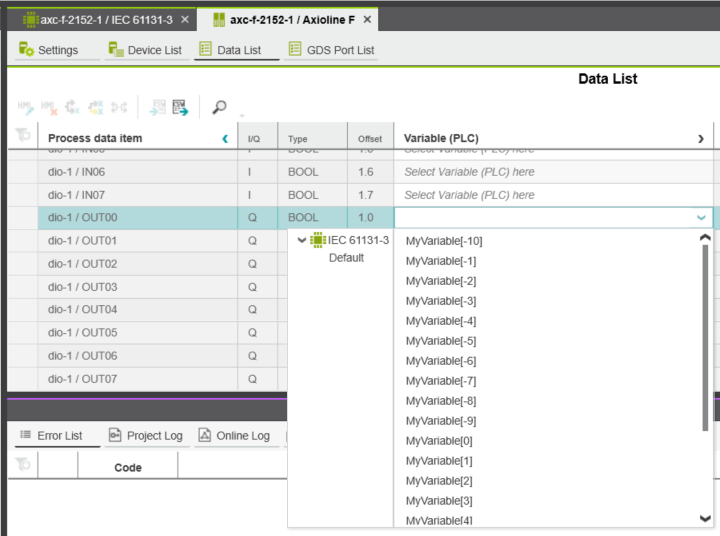Open the Device List tab
This screenshot has height=536, width=720.
coord(146,50)
